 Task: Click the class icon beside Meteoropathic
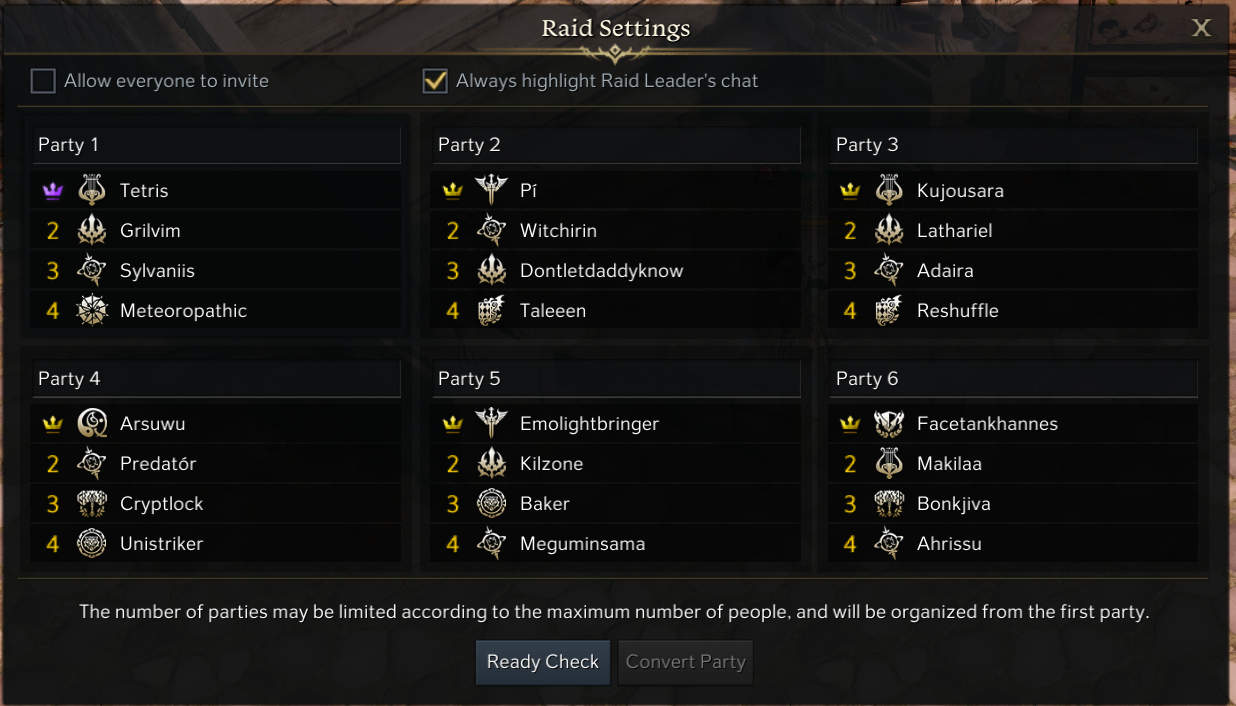92,311
